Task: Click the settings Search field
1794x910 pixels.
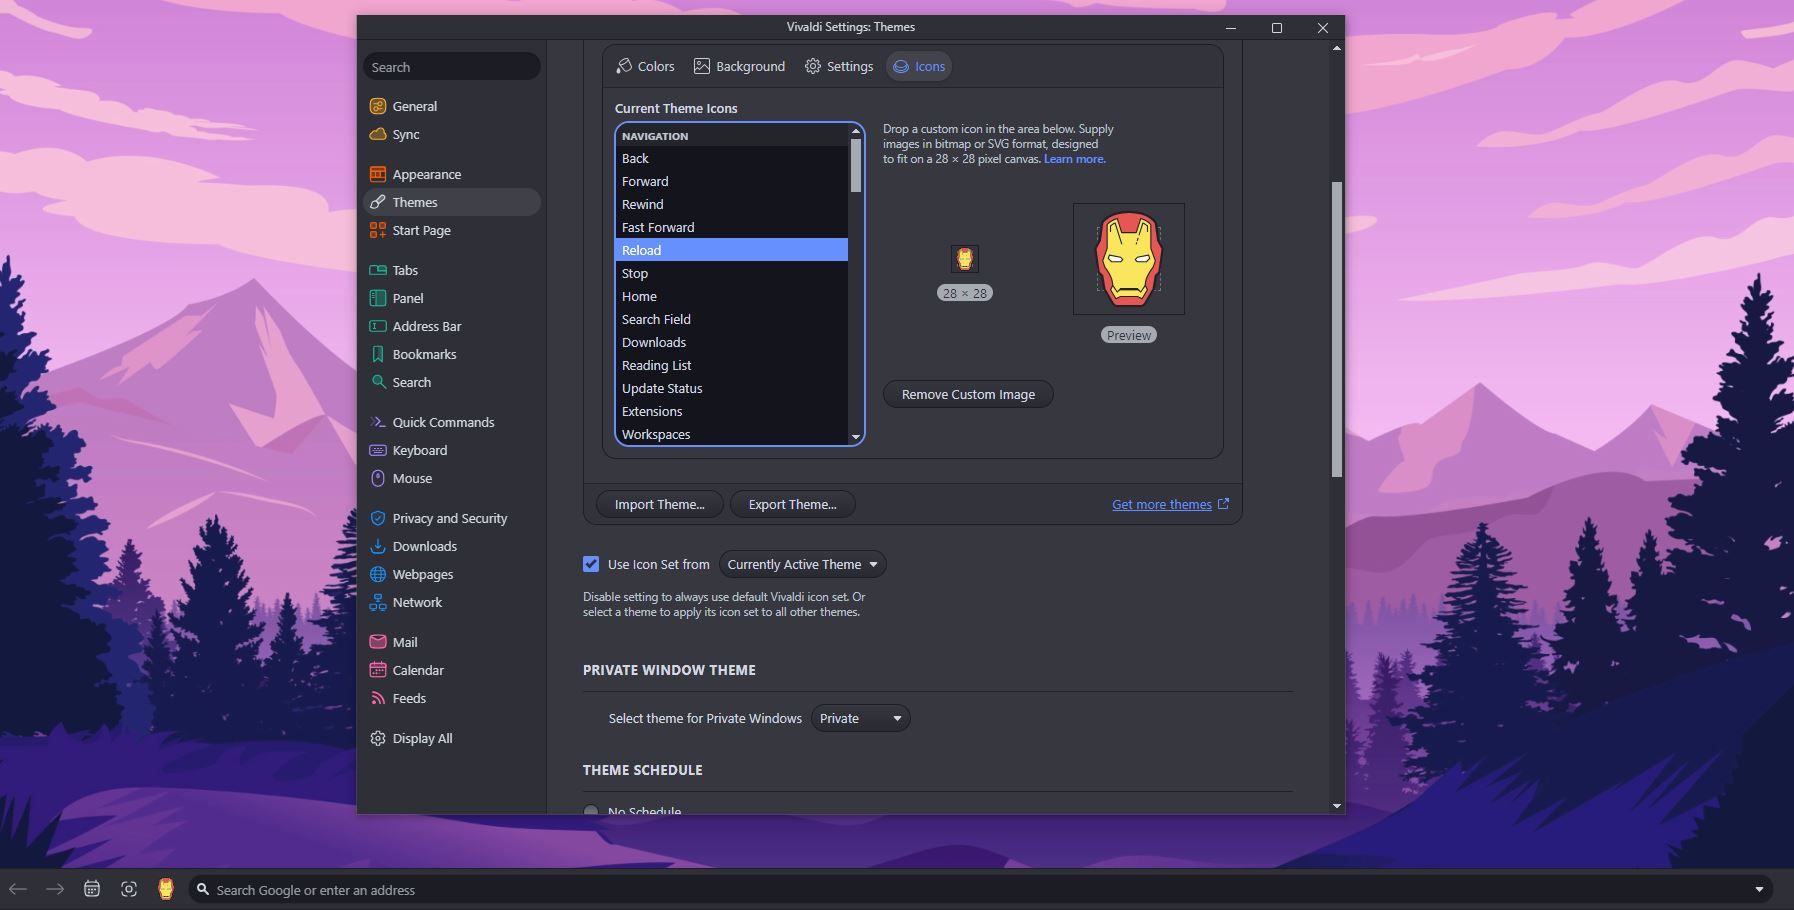Action: (x=452, y=67)
